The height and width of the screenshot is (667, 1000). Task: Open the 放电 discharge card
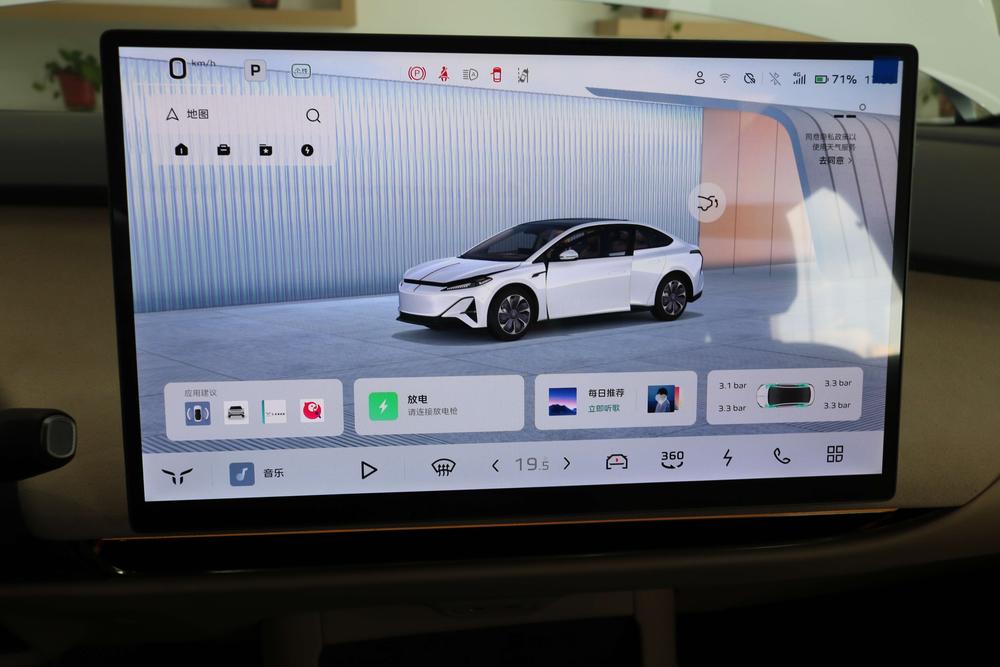point(439,405)
